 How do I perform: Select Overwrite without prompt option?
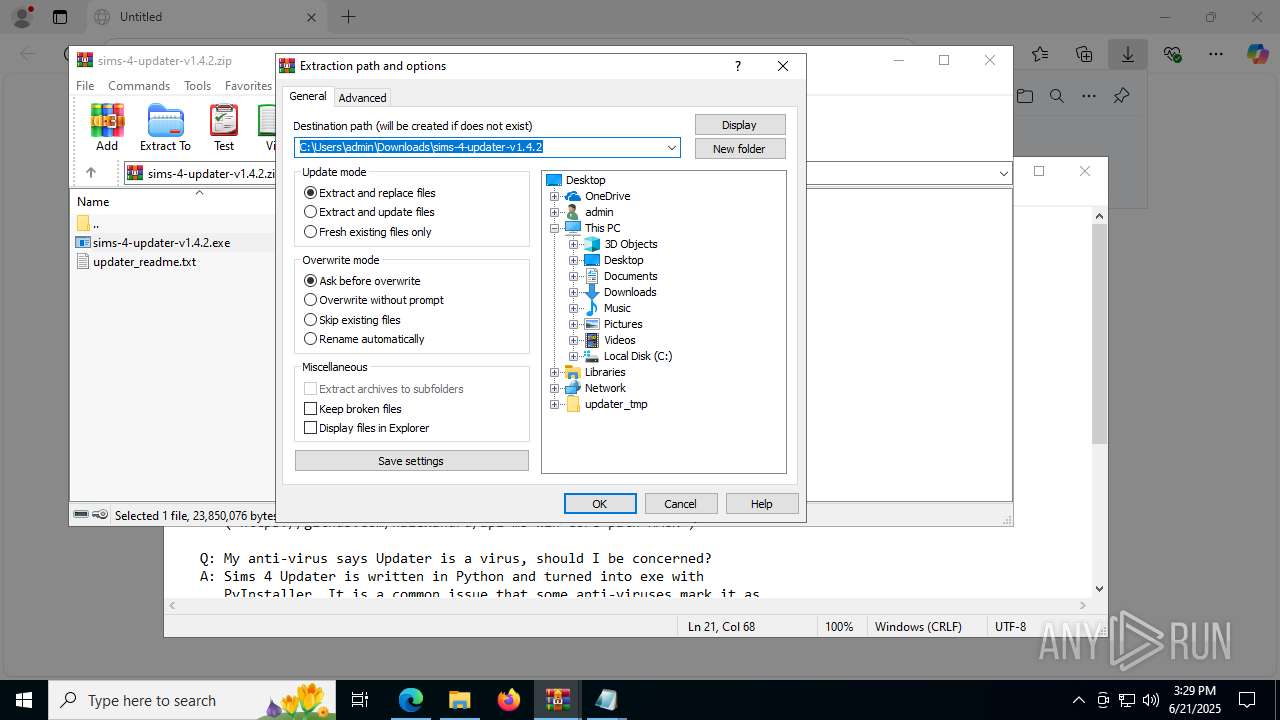coord(374,300)
